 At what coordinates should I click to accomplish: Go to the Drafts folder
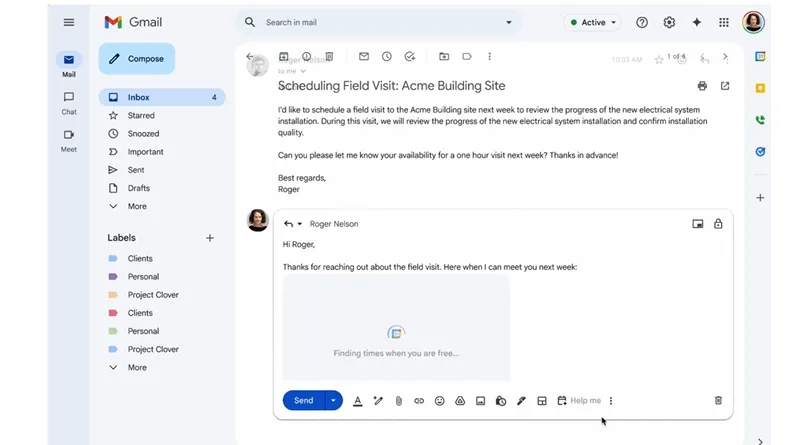pyautogui.click(x=139, y=188)
